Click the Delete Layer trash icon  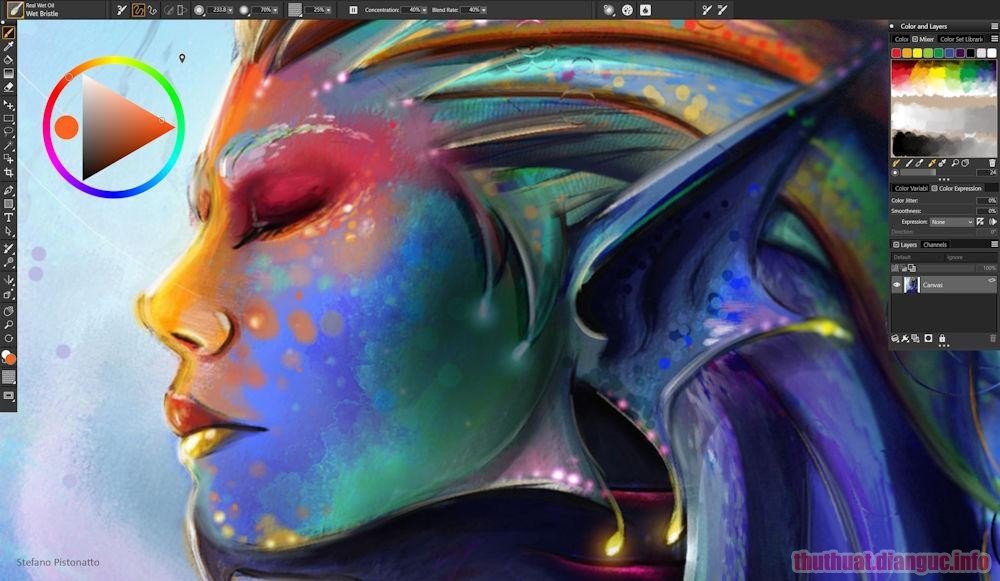click(x=992, y=339)
